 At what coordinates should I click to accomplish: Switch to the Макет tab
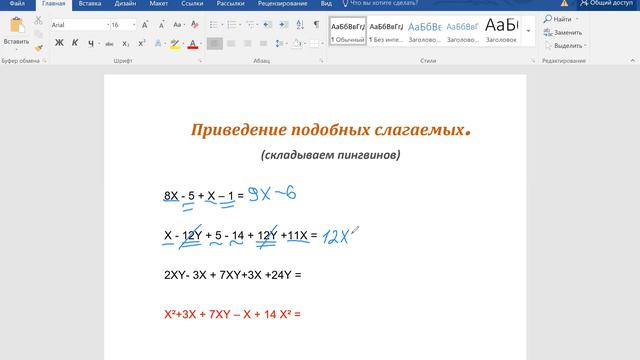(159, 3)
